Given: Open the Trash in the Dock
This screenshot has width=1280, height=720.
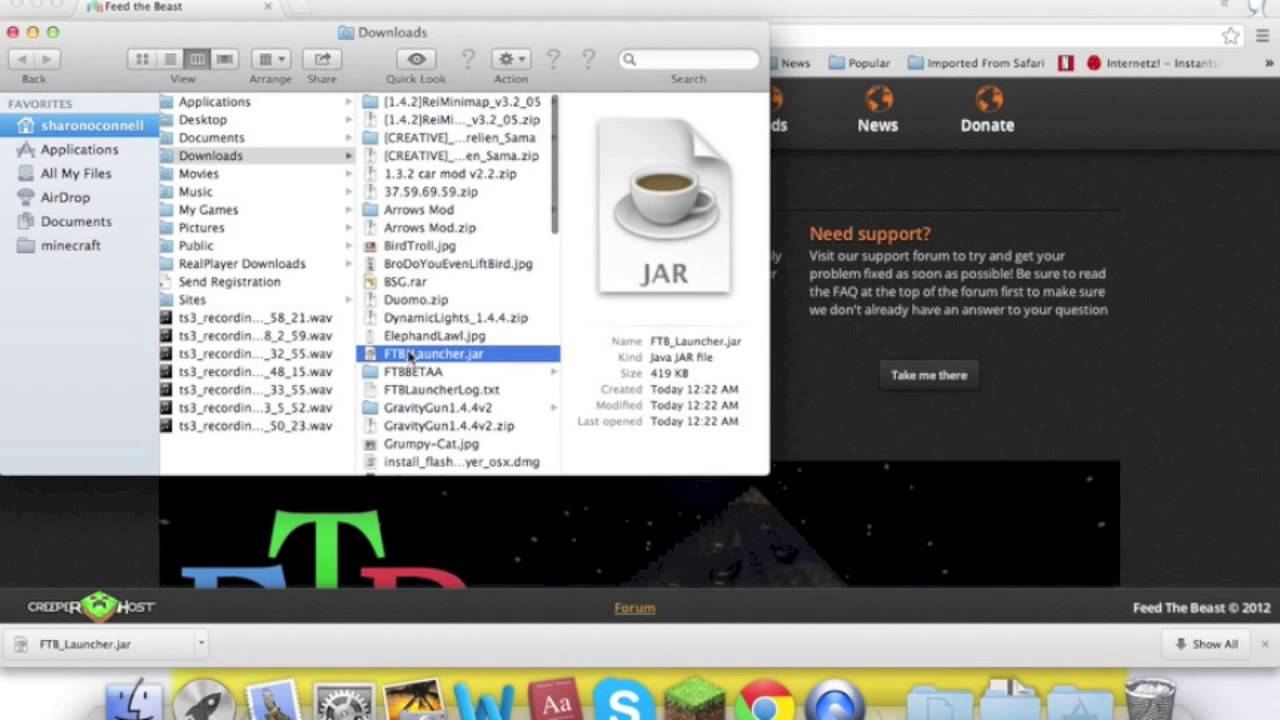Looking at the screenshot, I should click(x=1150, y=701).
